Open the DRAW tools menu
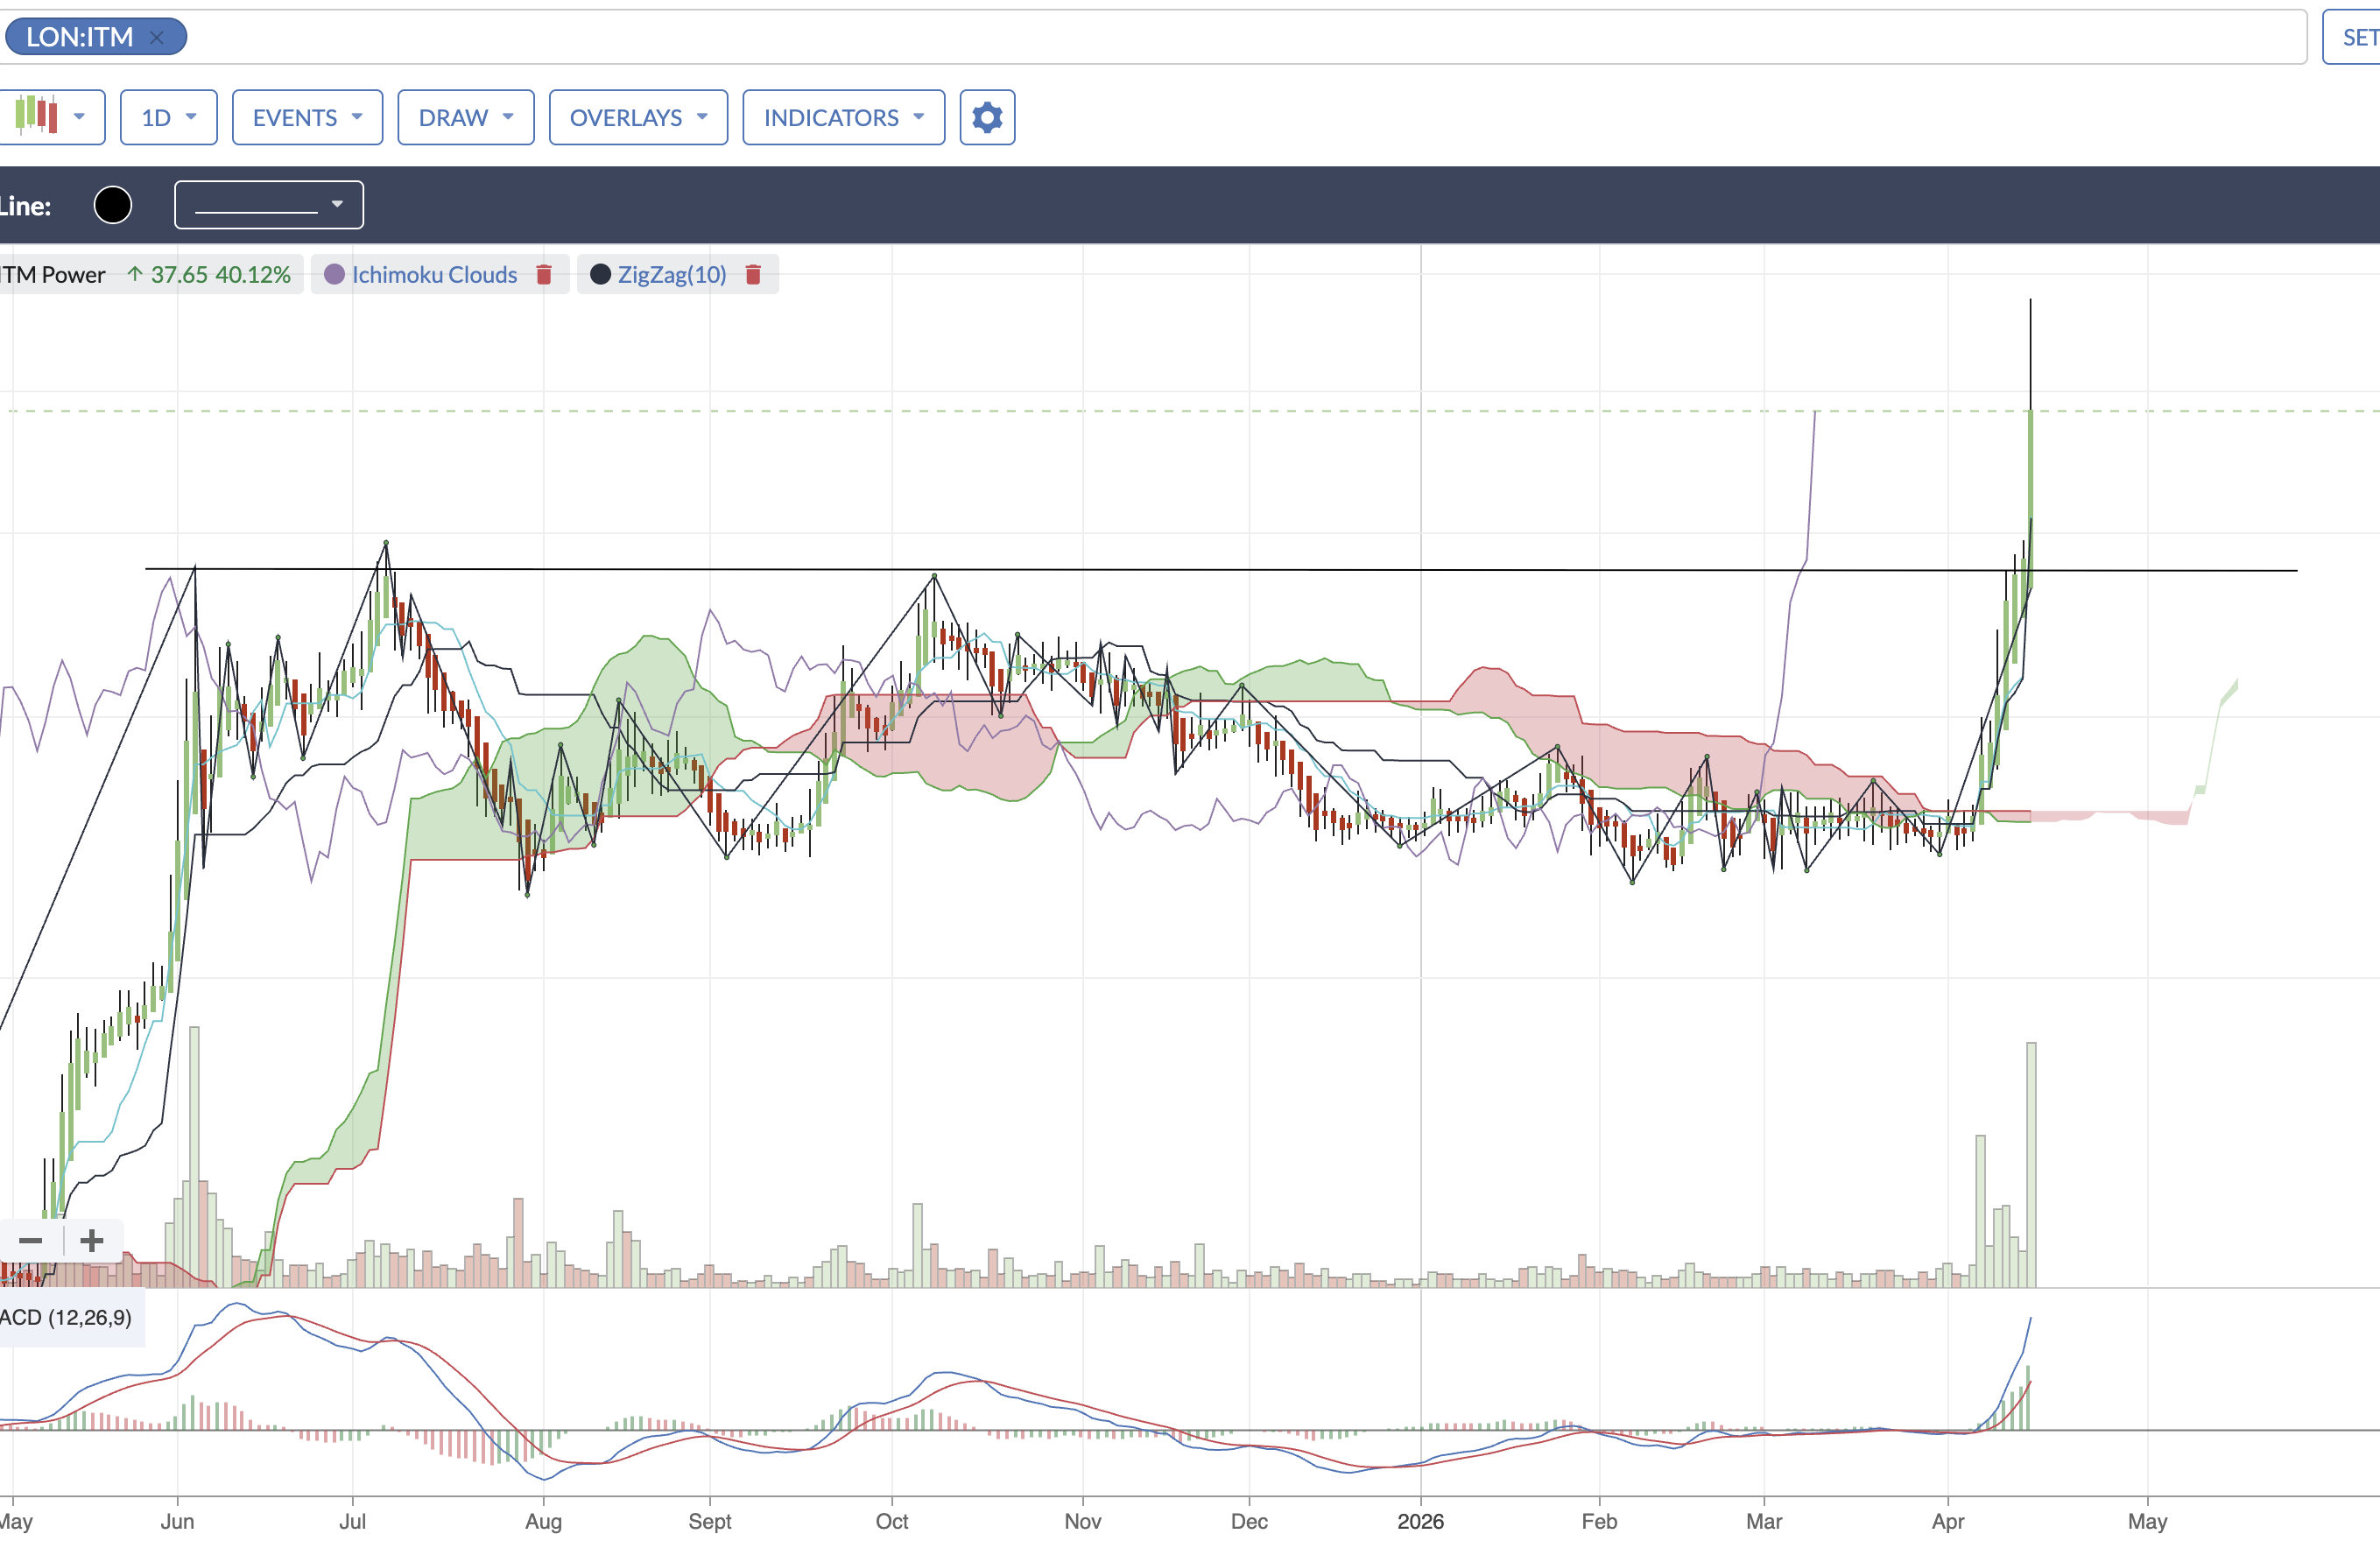The height and width of the screenshot is (1548, 2380). pos(466,117)
